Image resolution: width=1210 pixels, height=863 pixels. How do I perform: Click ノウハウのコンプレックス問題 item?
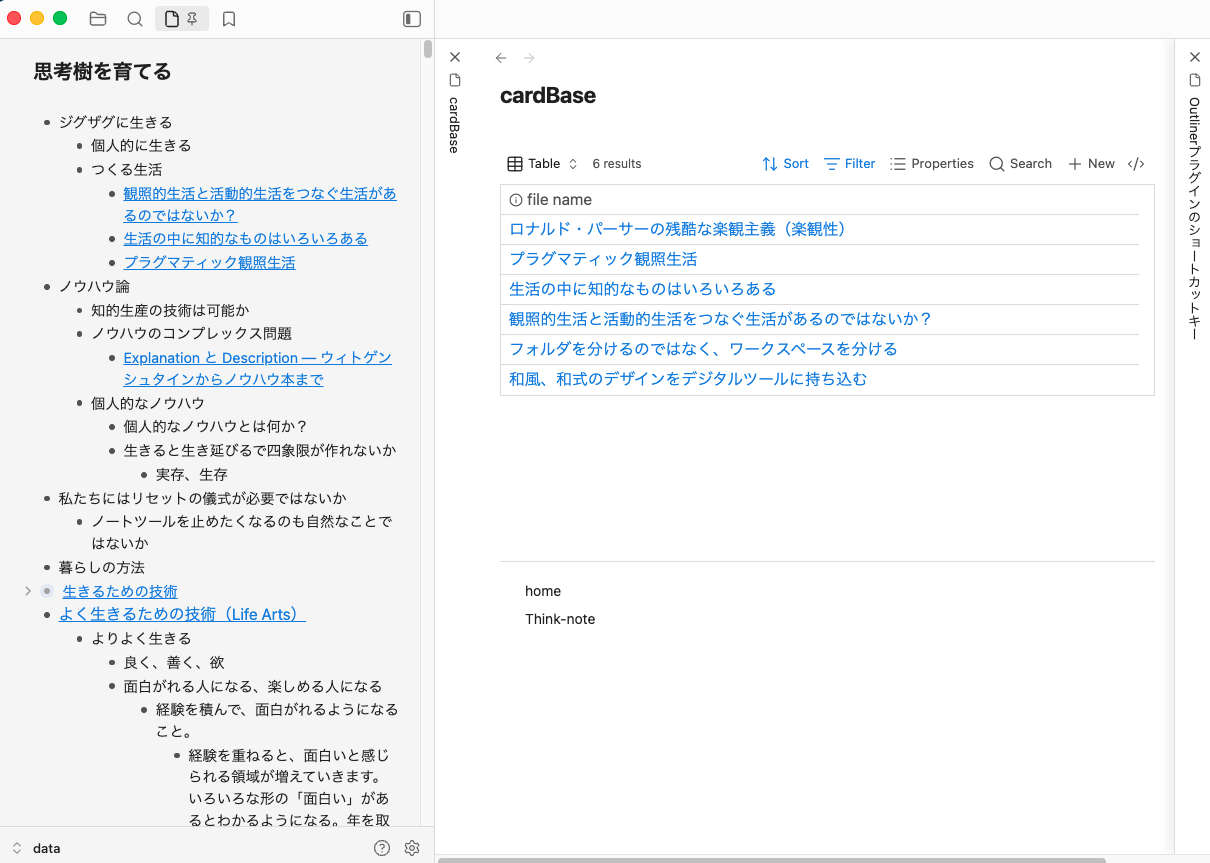pos(192,333)
